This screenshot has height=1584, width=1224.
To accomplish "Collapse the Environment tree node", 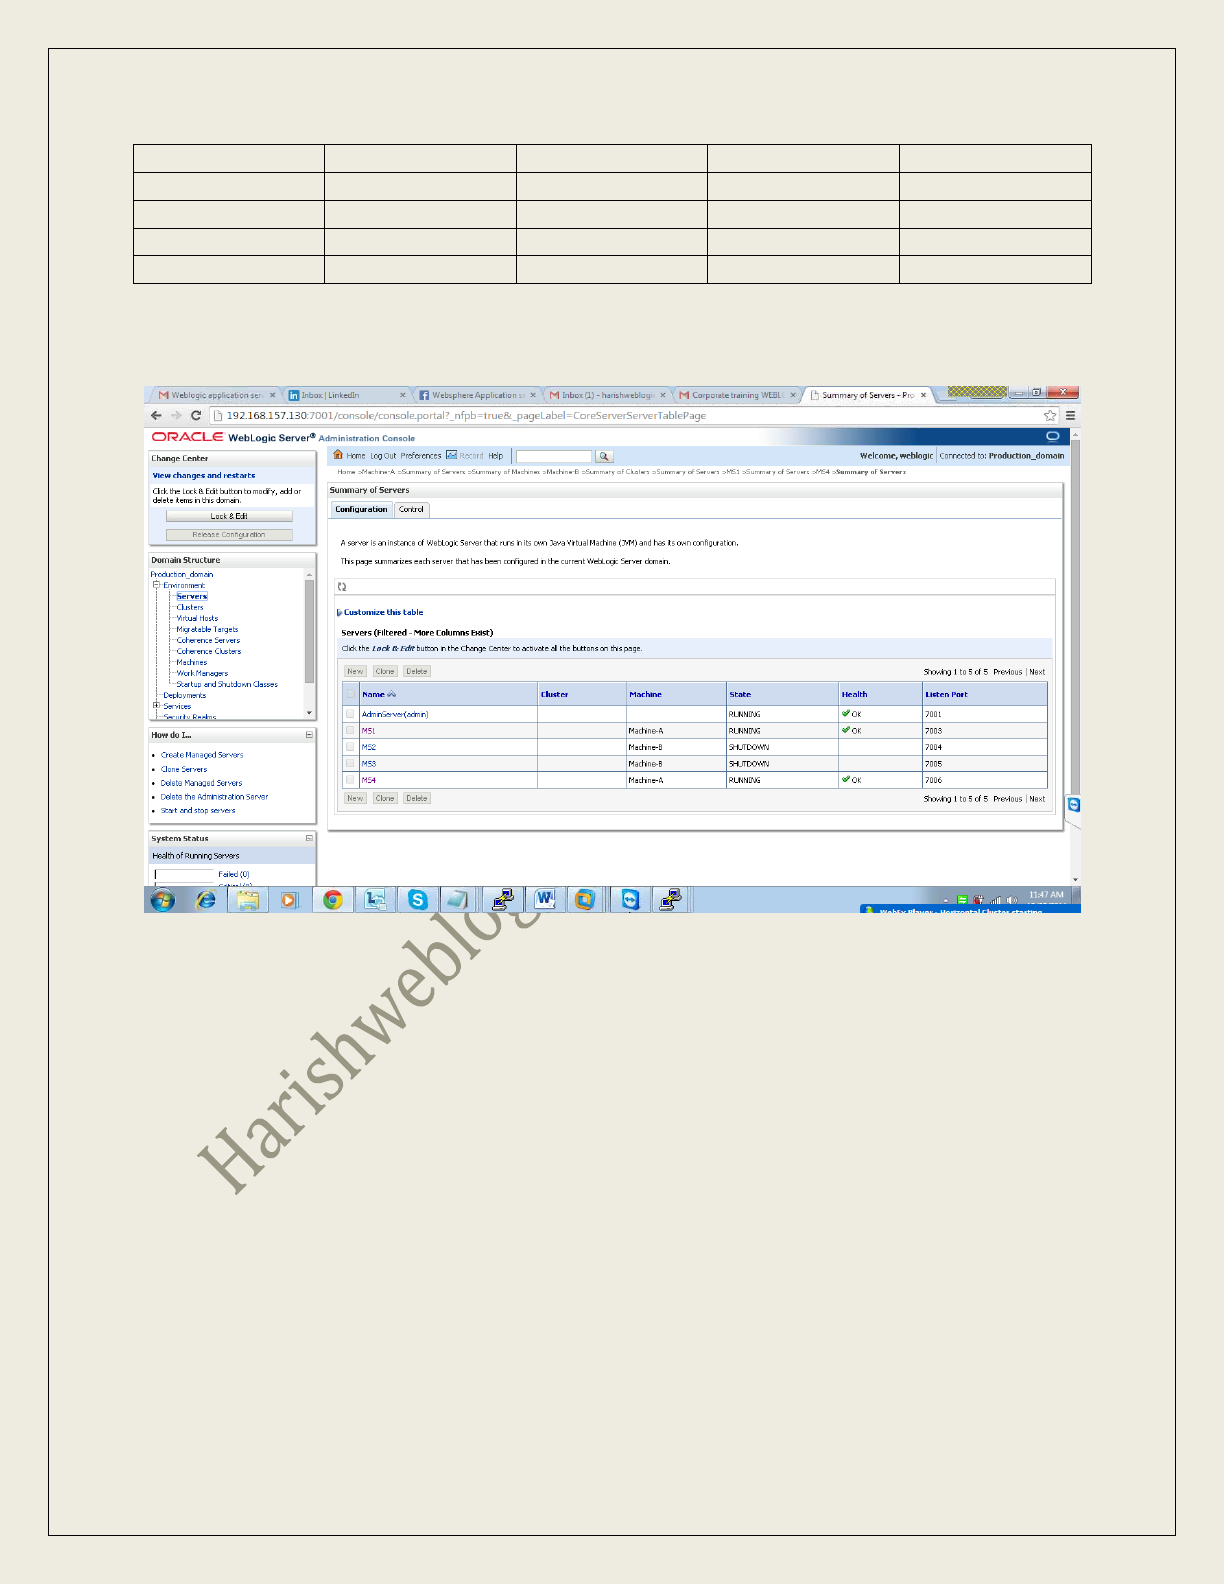I will [156, 585].
